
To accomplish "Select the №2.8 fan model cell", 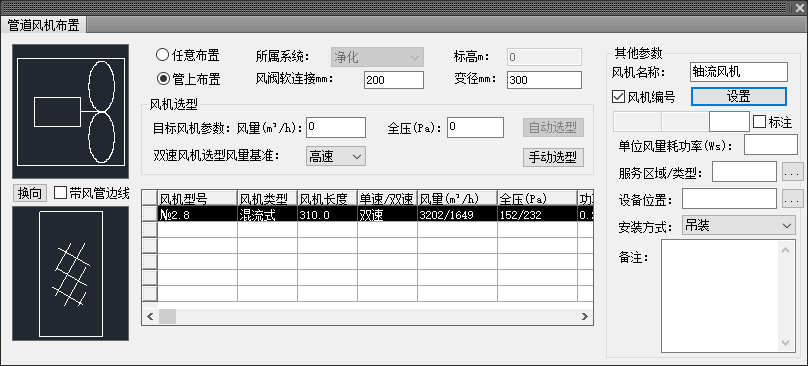I will coord(197,214).
